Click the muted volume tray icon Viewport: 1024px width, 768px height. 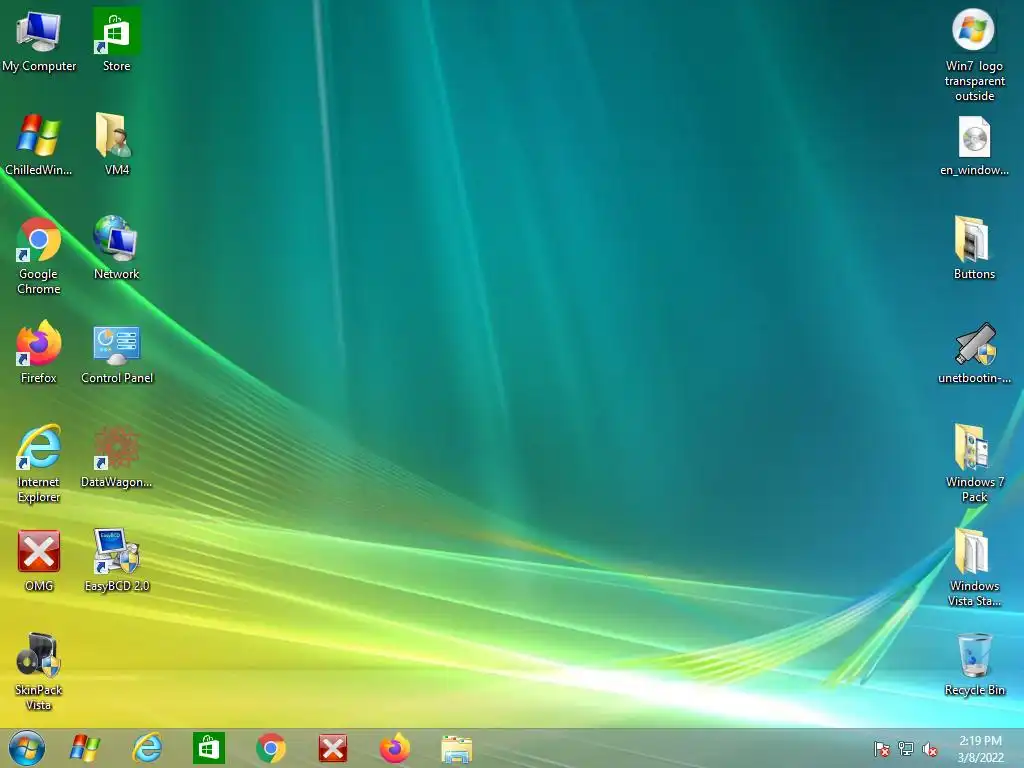[930, 749]
